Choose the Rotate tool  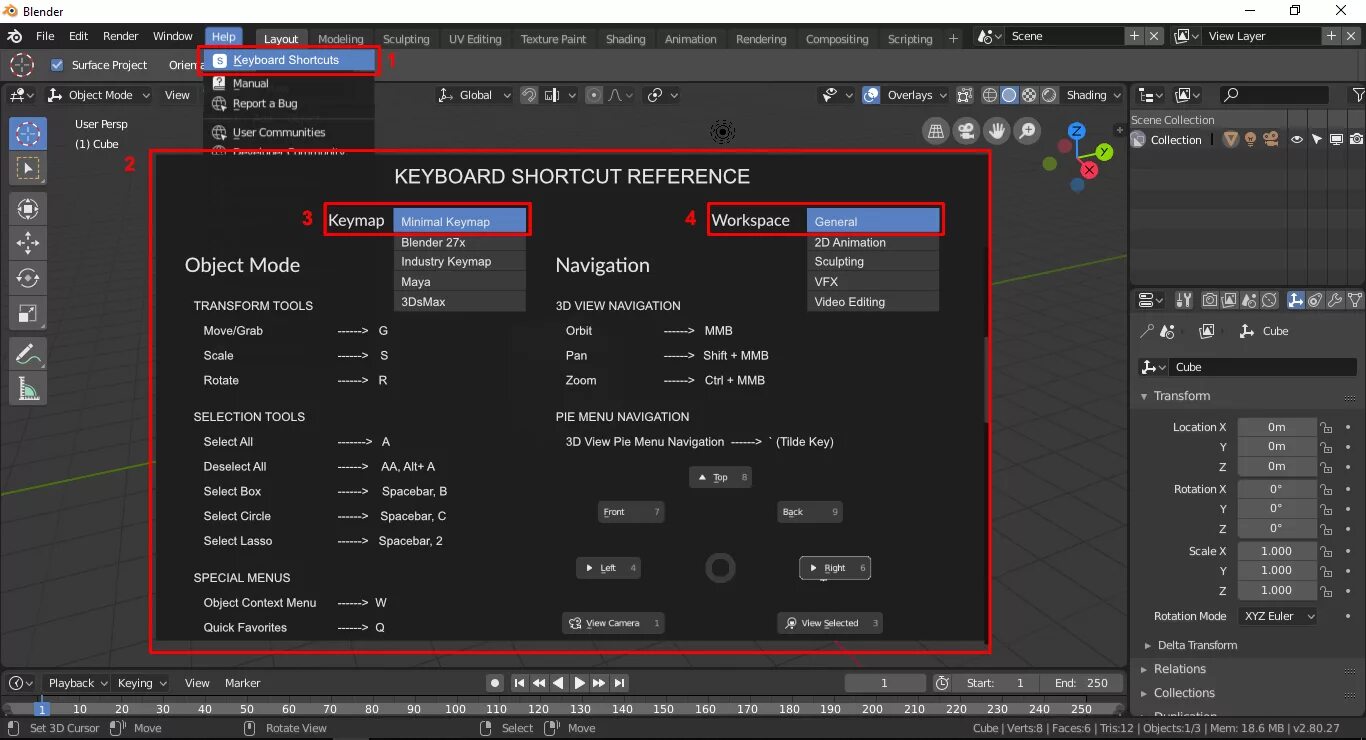[x=28, y=278]
